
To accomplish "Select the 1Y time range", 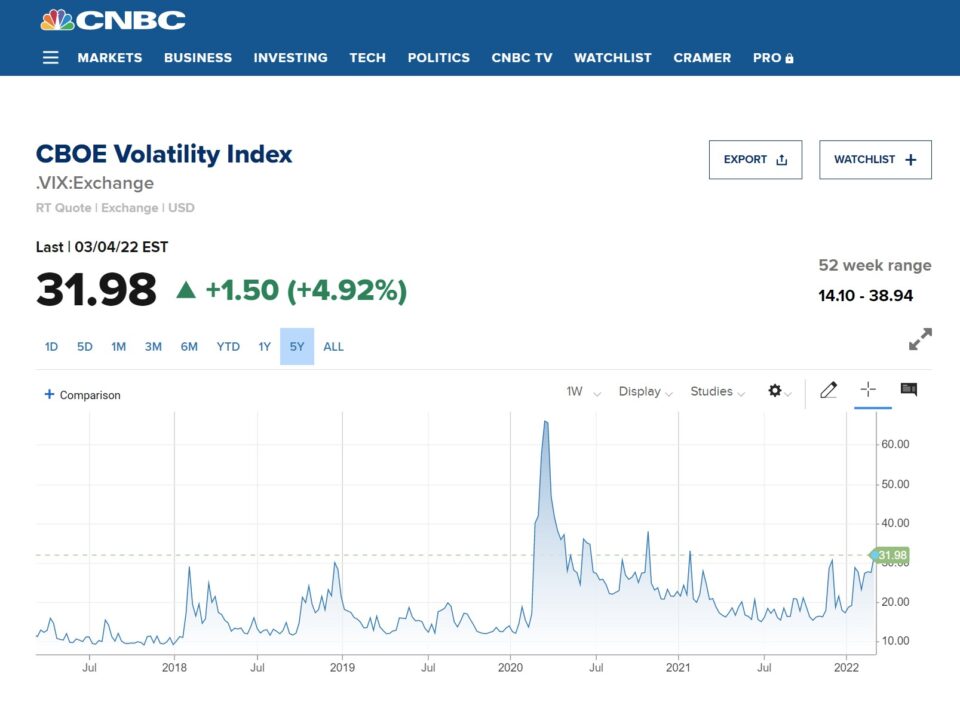I will (265, 347).
